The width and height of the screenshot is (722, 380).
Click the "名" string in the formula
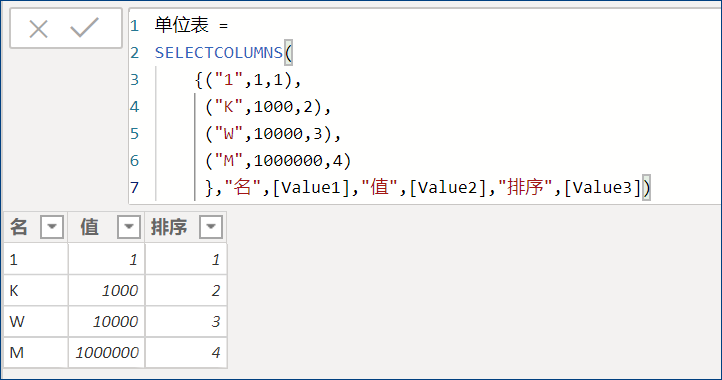243,188
